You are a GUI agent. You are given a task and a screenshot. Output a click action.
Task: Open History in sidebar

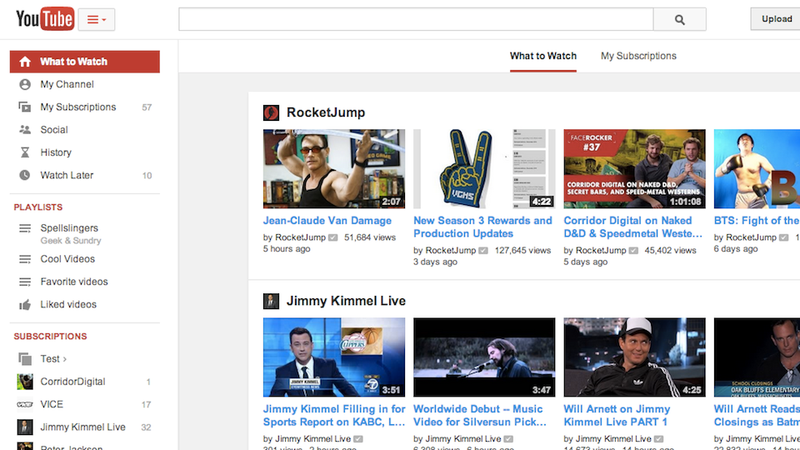click(x=56, y=153)
